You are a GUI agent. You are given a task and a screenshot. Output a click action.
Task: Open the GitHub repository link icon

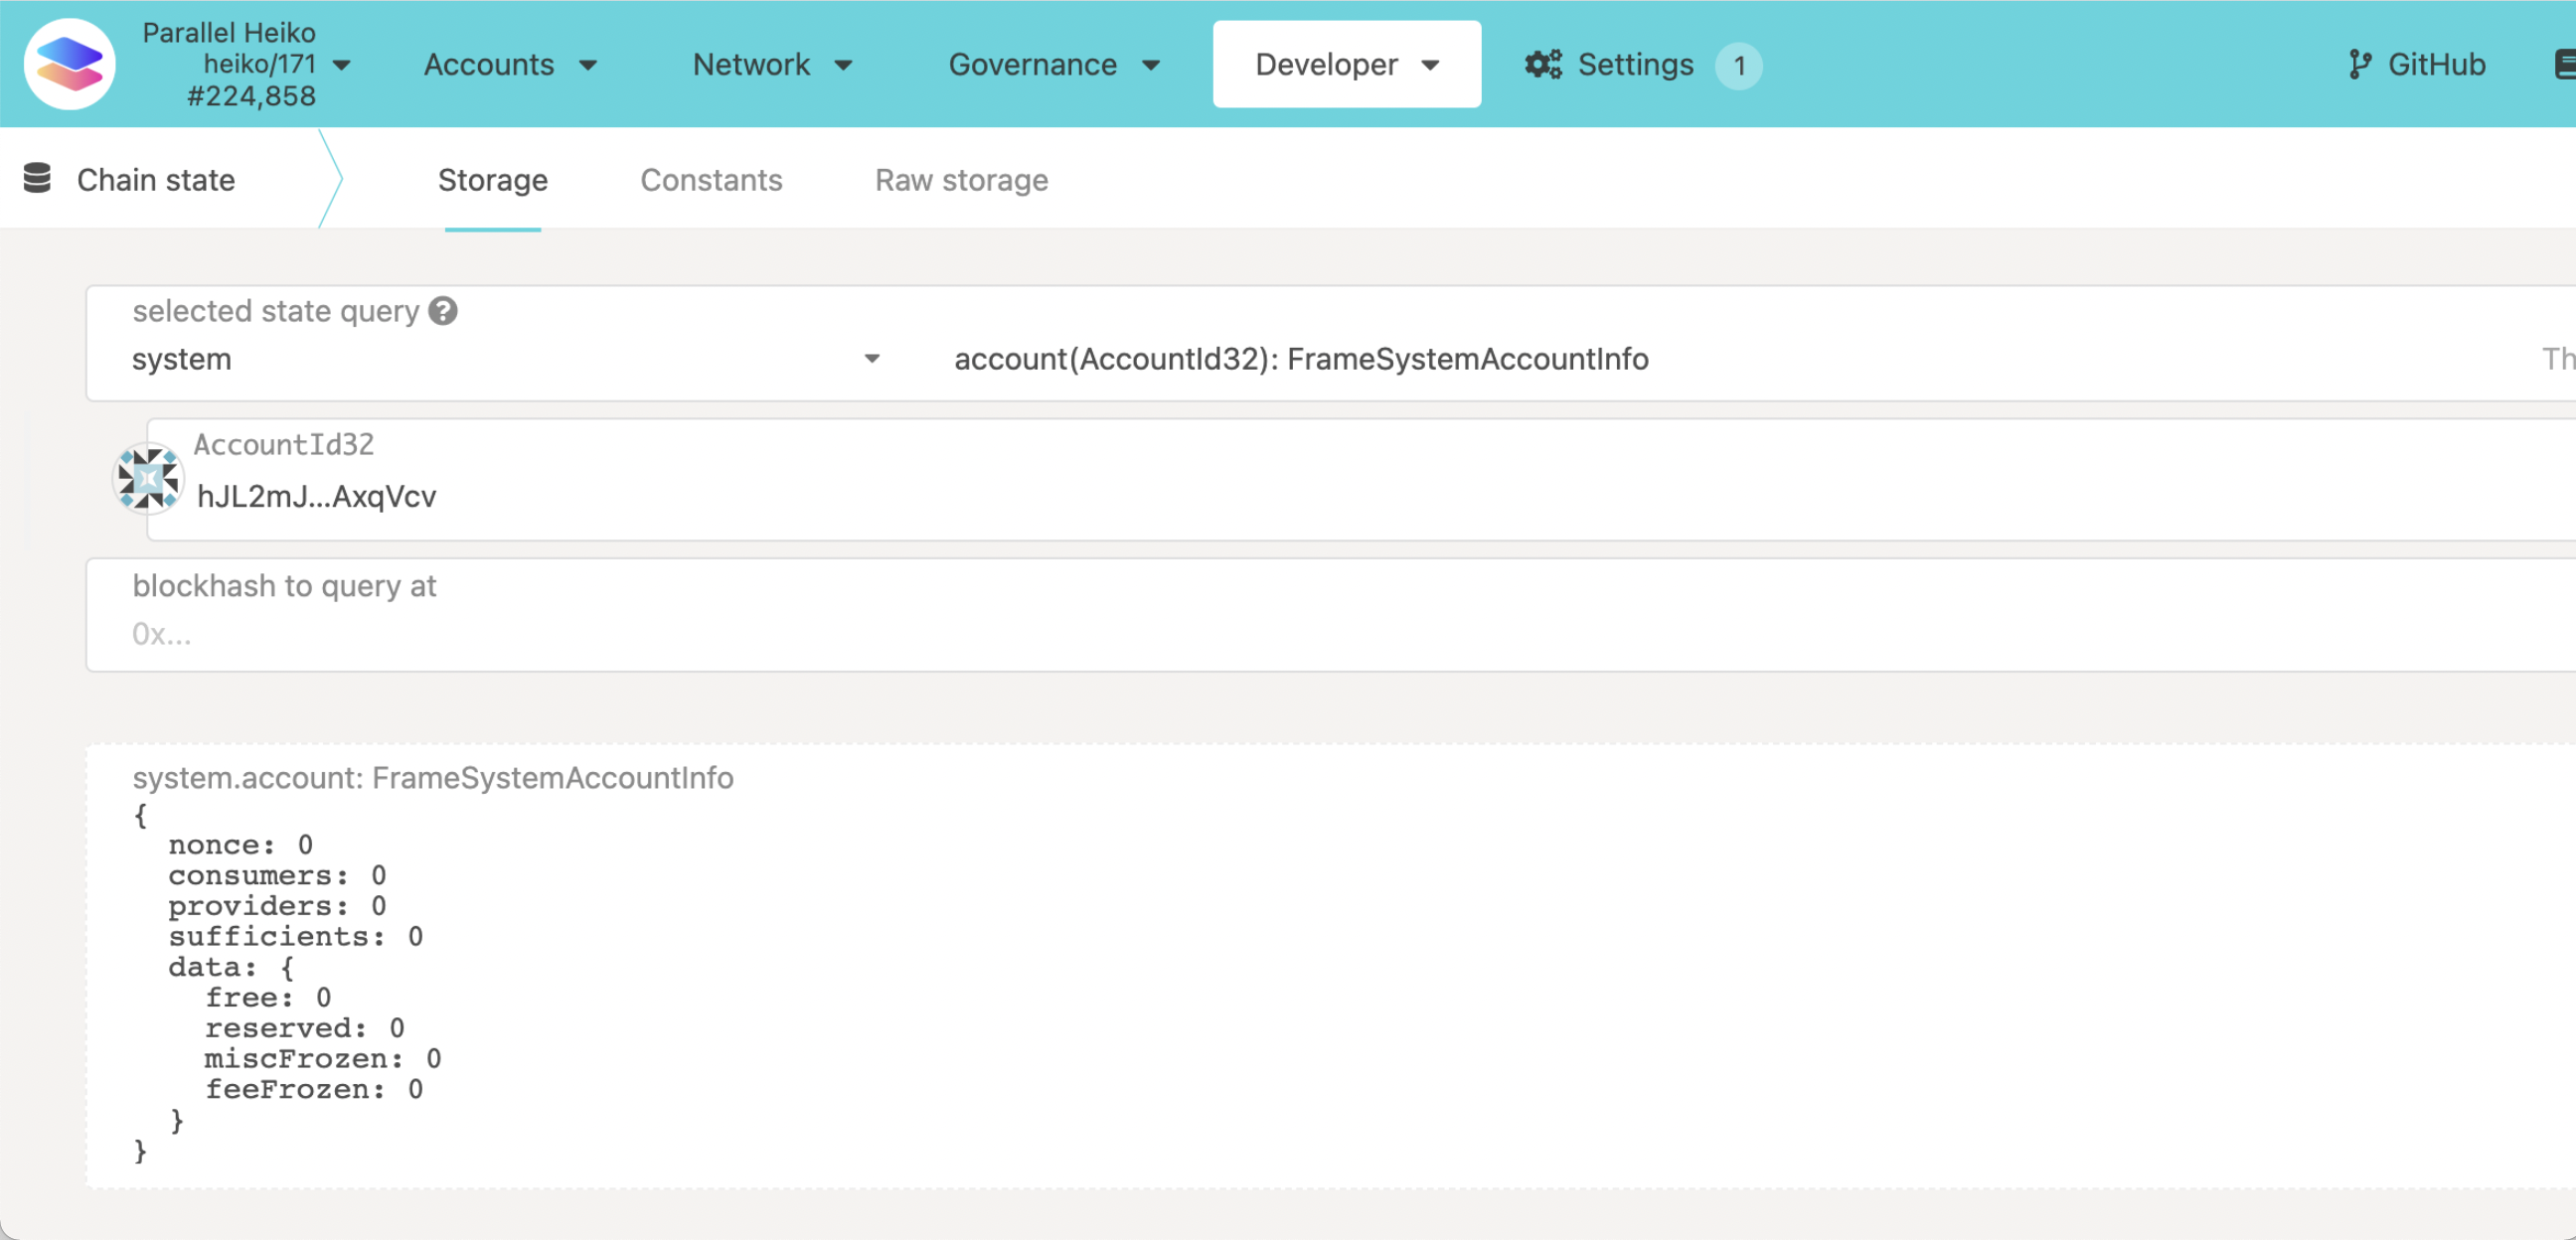tap(2362, 63)
